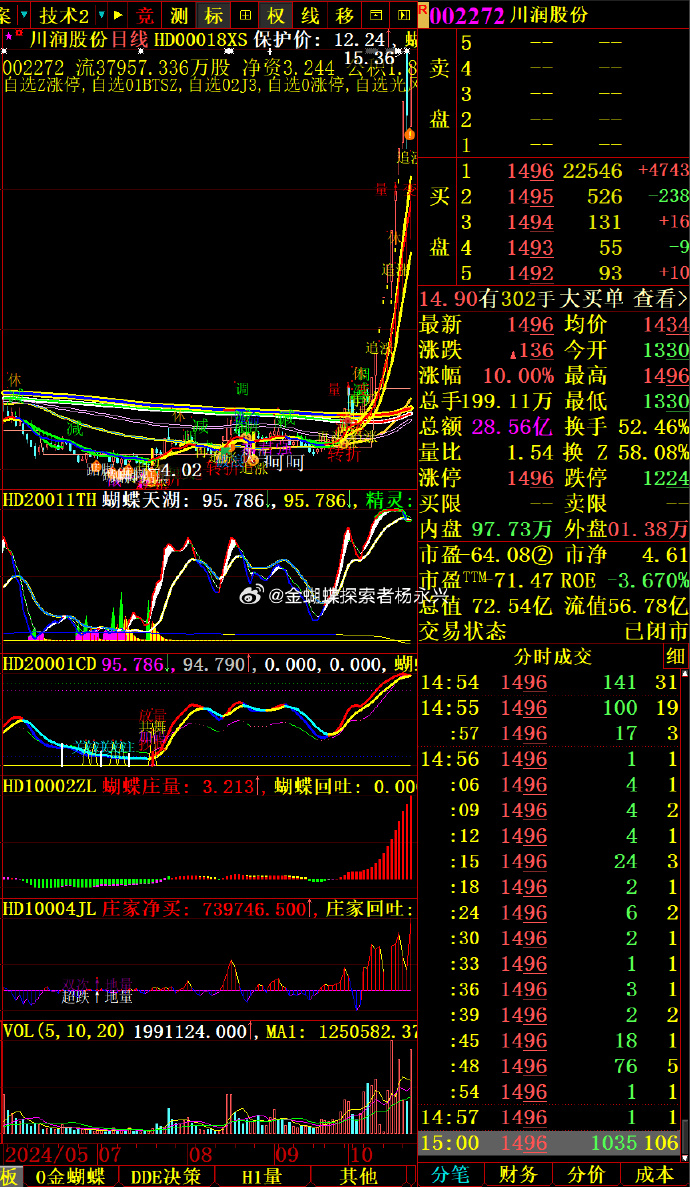The width and height of the screenshot is (690, 1187).
Task: Select the 0金蝴蝶 indicator tab
Action: (70, 1176)
